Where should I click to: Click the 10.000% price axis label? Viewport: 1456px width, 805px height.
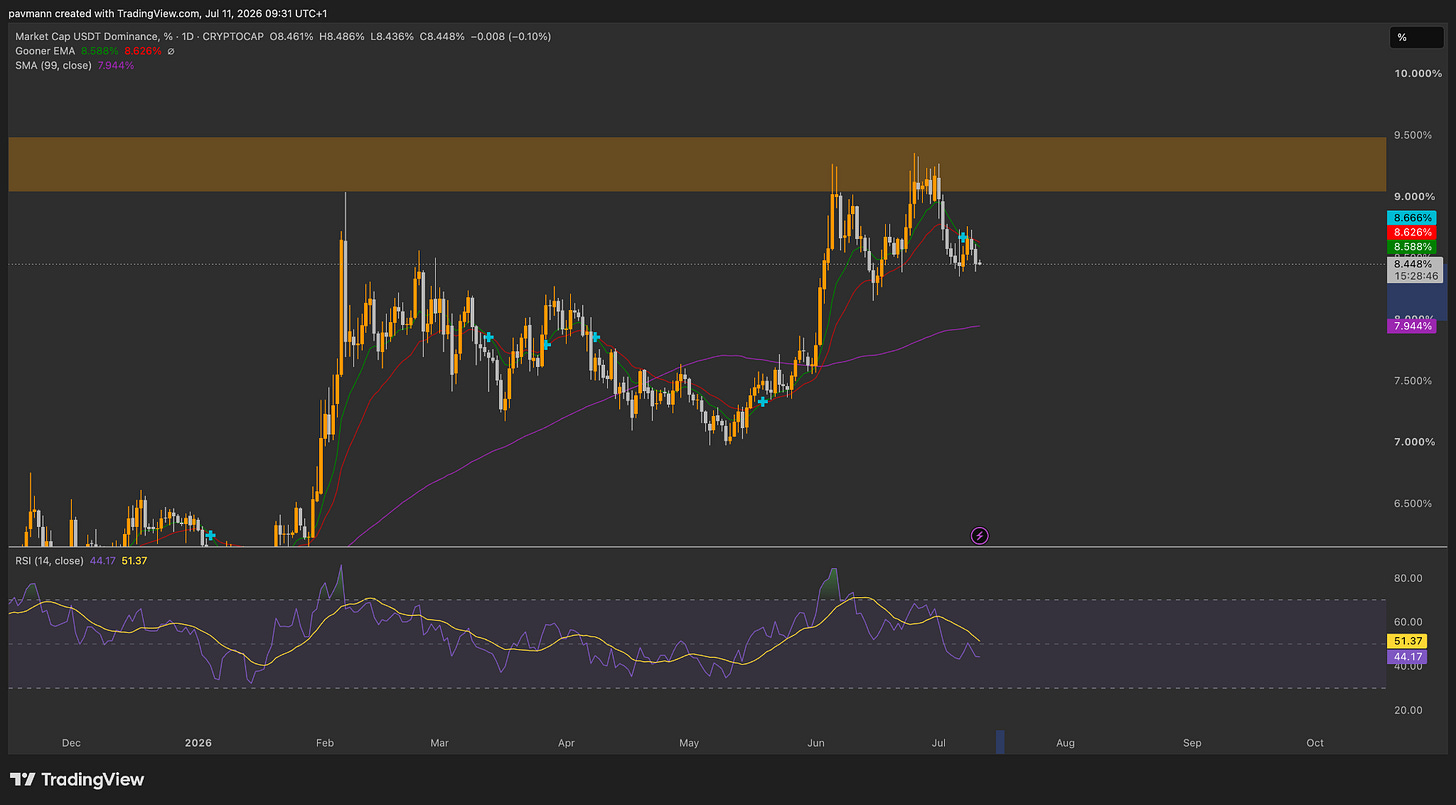coord(1418,74)
